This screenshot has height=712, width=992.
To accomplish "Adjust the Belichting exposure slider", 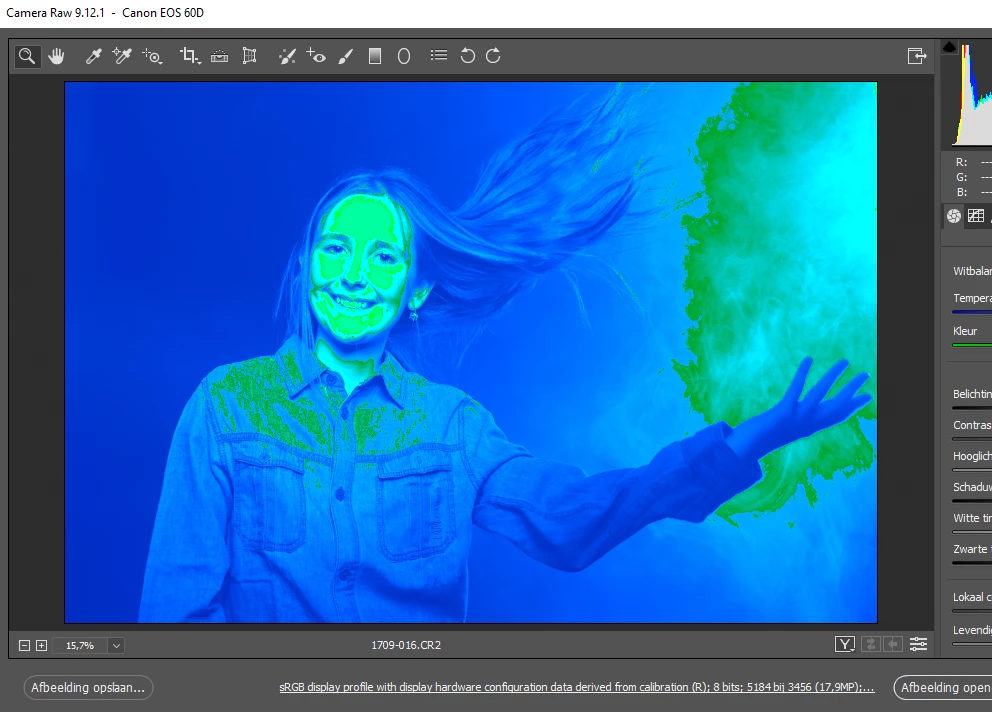I will [972, 408].
